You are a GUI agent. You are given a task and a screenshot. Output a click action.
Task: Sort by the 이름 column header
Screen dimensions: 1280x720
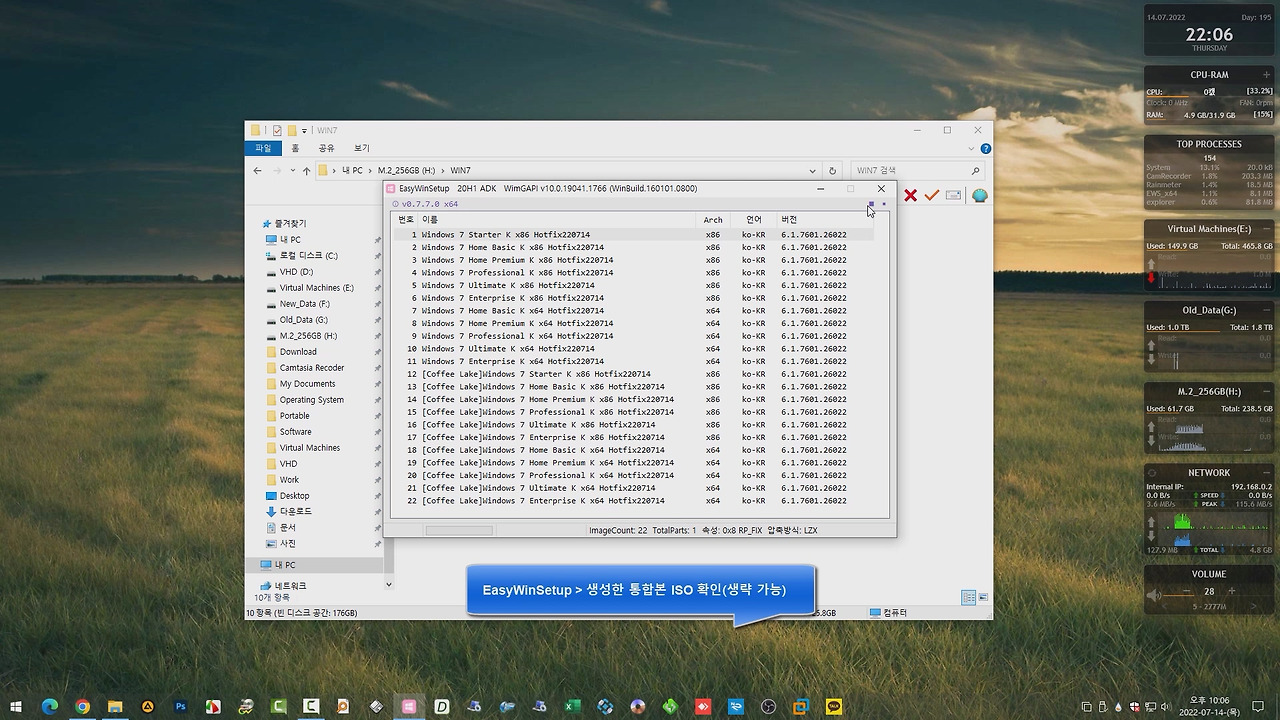coord(556,219)
